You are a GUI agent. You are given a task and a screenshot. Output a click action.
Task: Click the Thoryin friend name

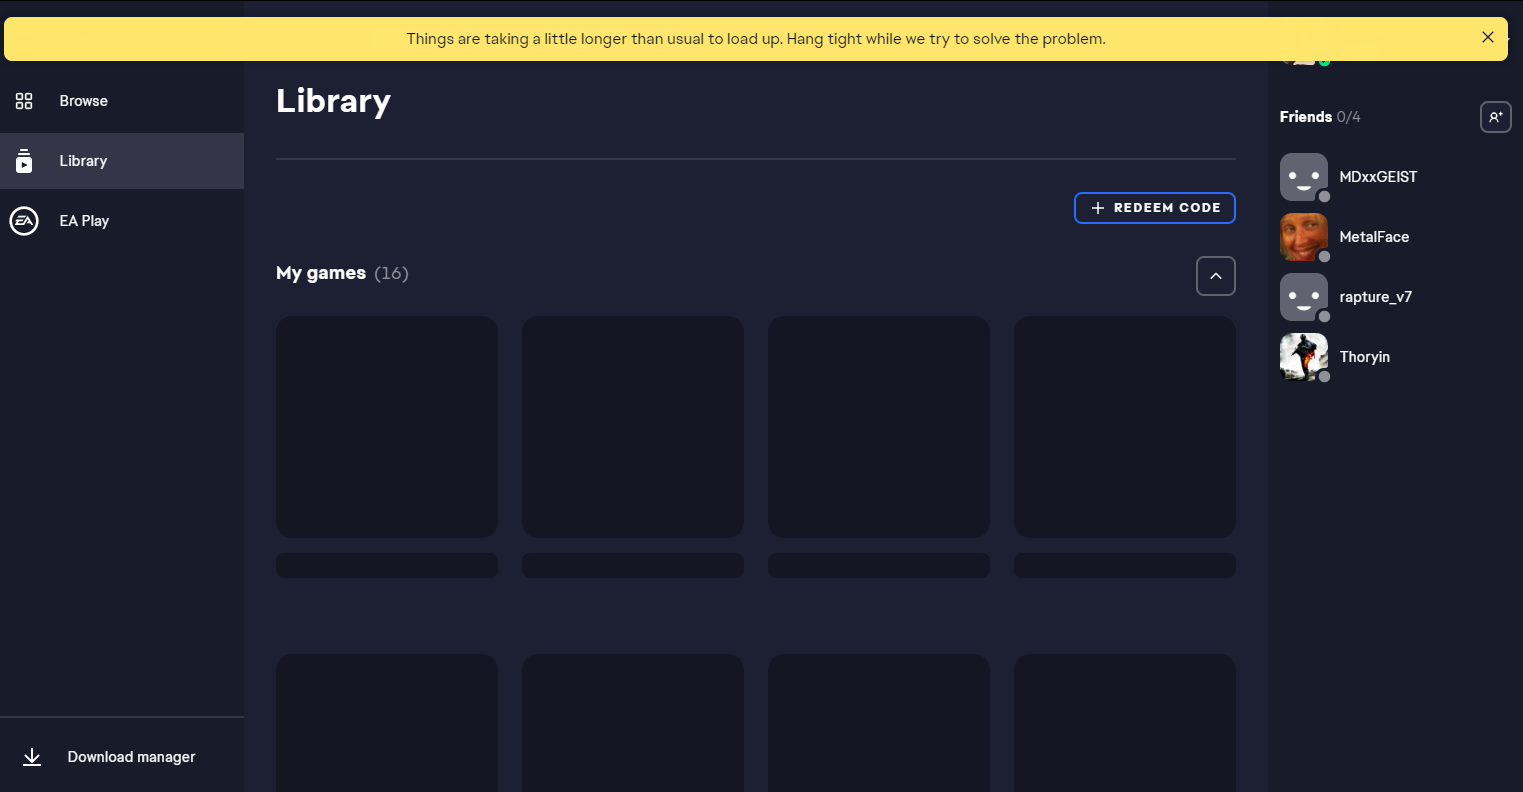point(1364,357)
